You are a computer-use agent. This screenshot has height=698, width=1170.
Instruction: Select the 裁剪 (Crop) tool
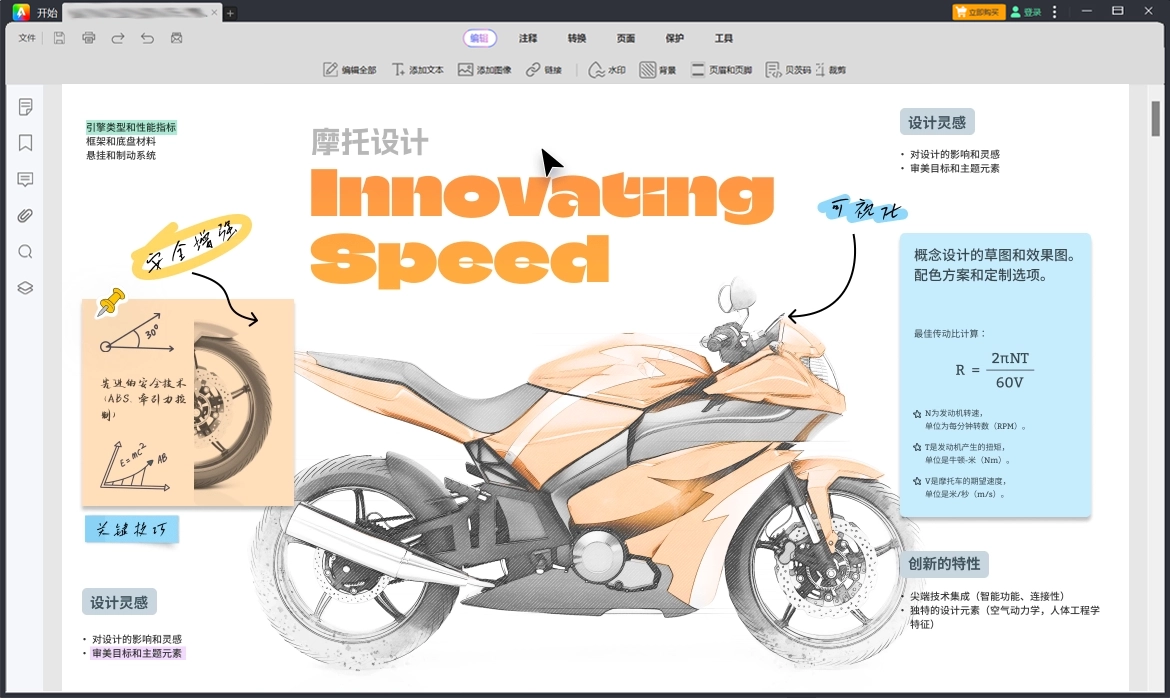click(x=830, y=69)
